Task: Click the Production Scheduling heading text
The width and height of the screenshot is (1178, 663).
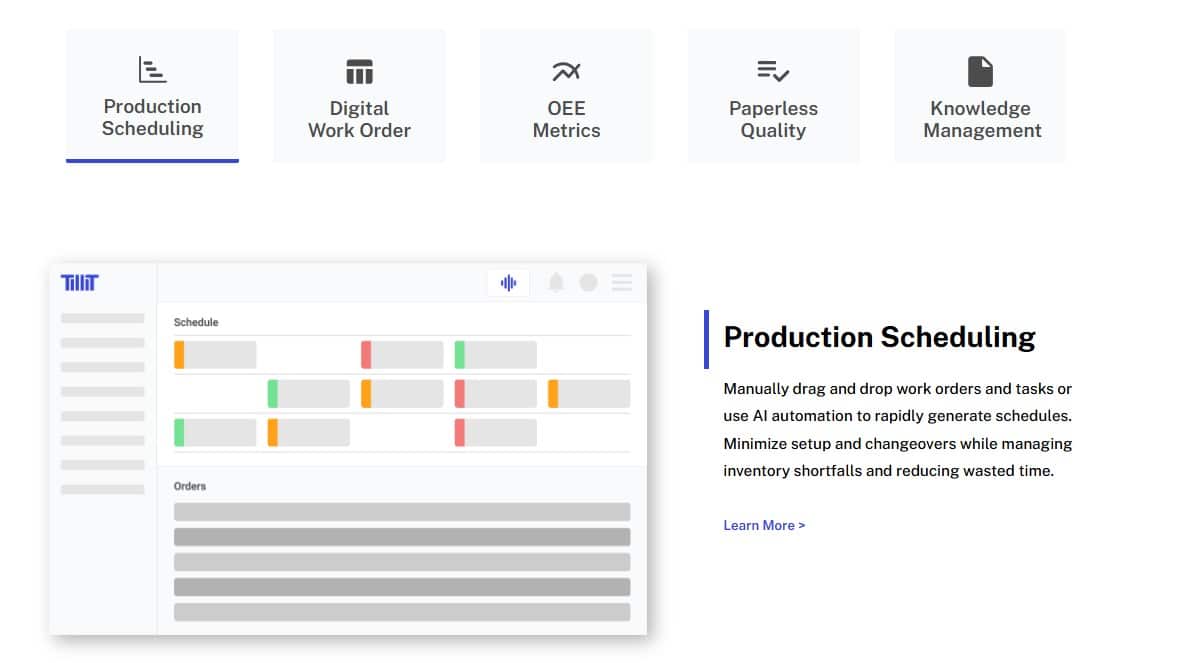Action: pos(879,337)
